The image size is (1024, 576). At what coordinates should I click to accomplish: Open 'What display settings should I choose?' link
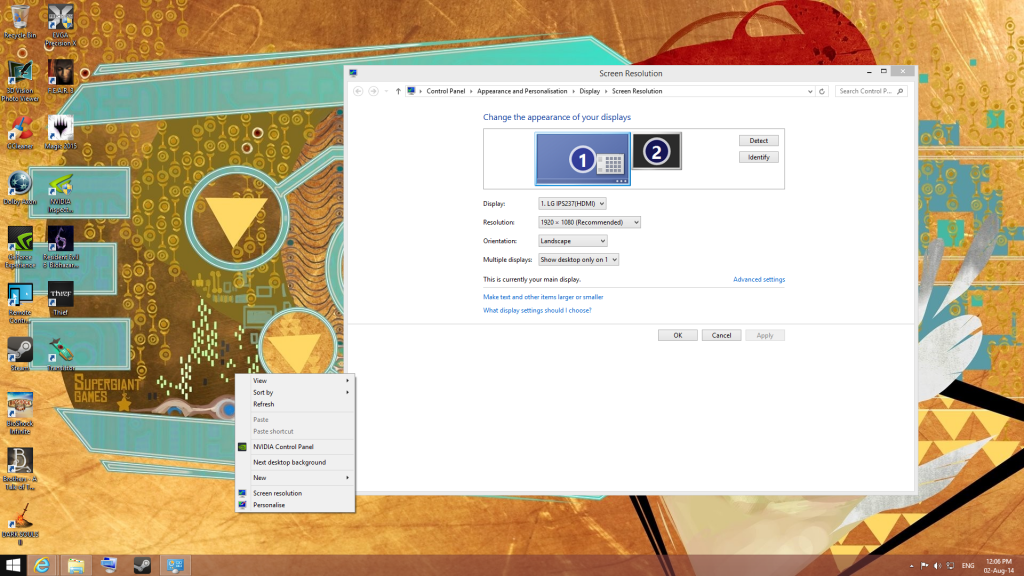pos(537,311)
